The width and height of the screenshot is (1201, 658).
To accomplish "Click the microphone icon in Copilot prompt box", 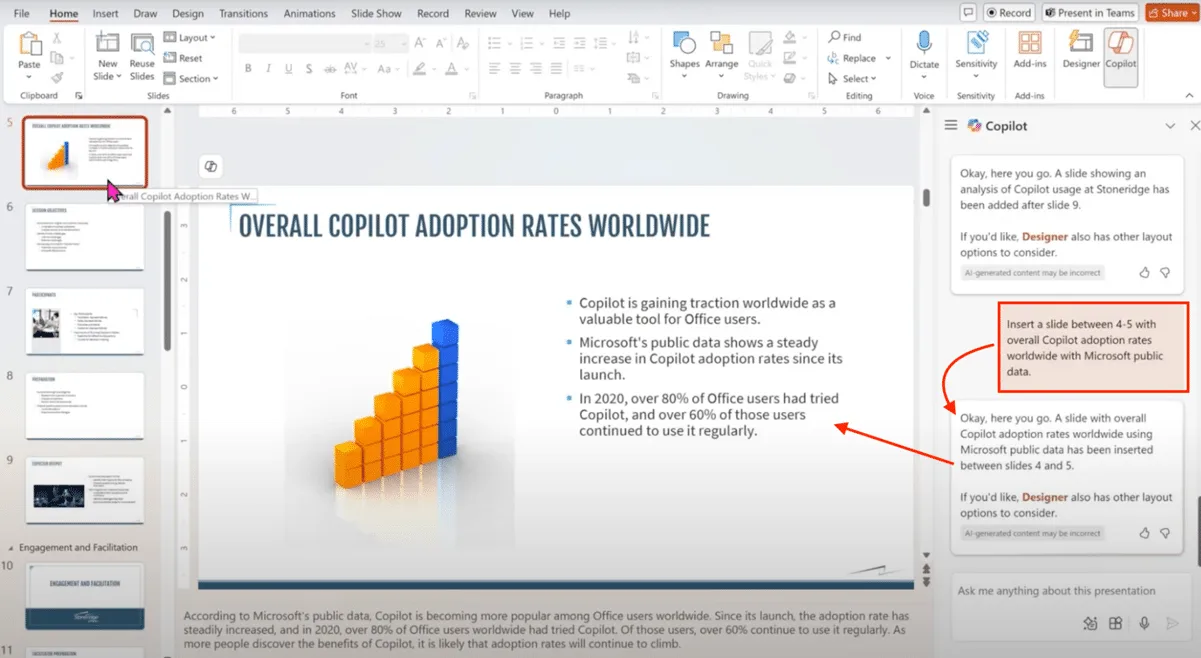I will pos(1145,623).
